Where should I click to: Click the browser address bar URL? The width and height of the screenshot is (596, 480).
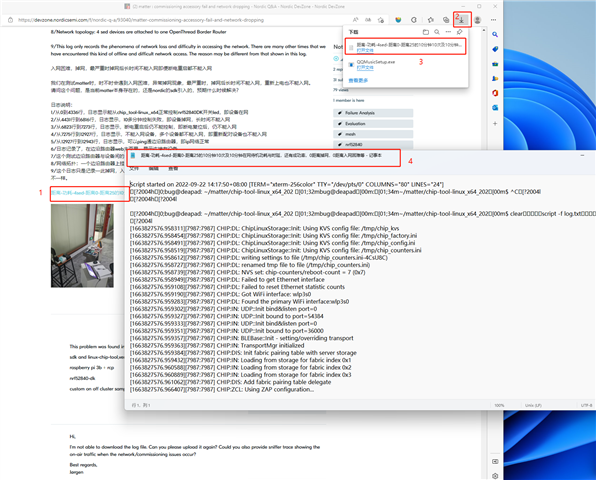[141, 20]
